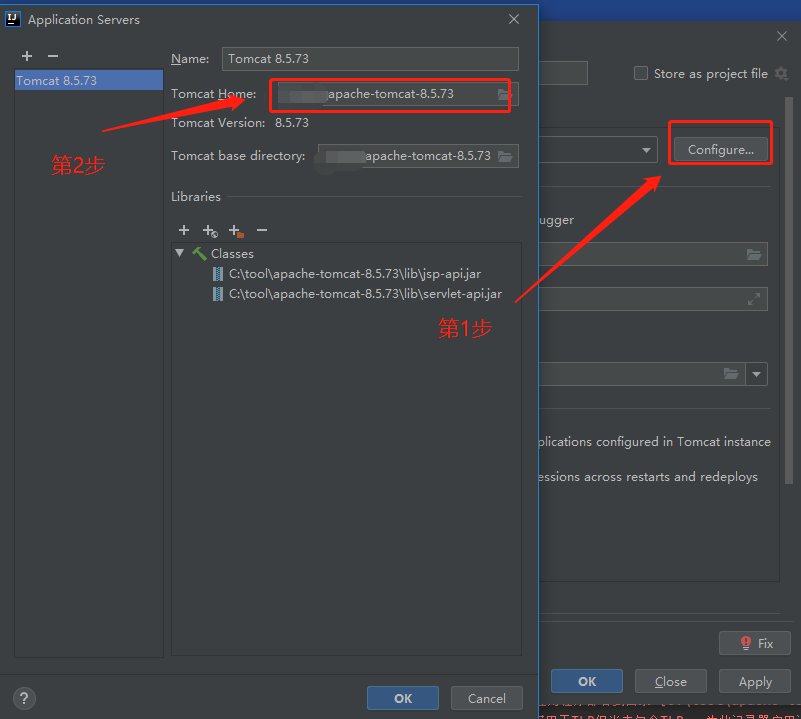Click the Tomcat base directory label
Viewport: 801px width, 719px height.
click(x=238, y=156)
